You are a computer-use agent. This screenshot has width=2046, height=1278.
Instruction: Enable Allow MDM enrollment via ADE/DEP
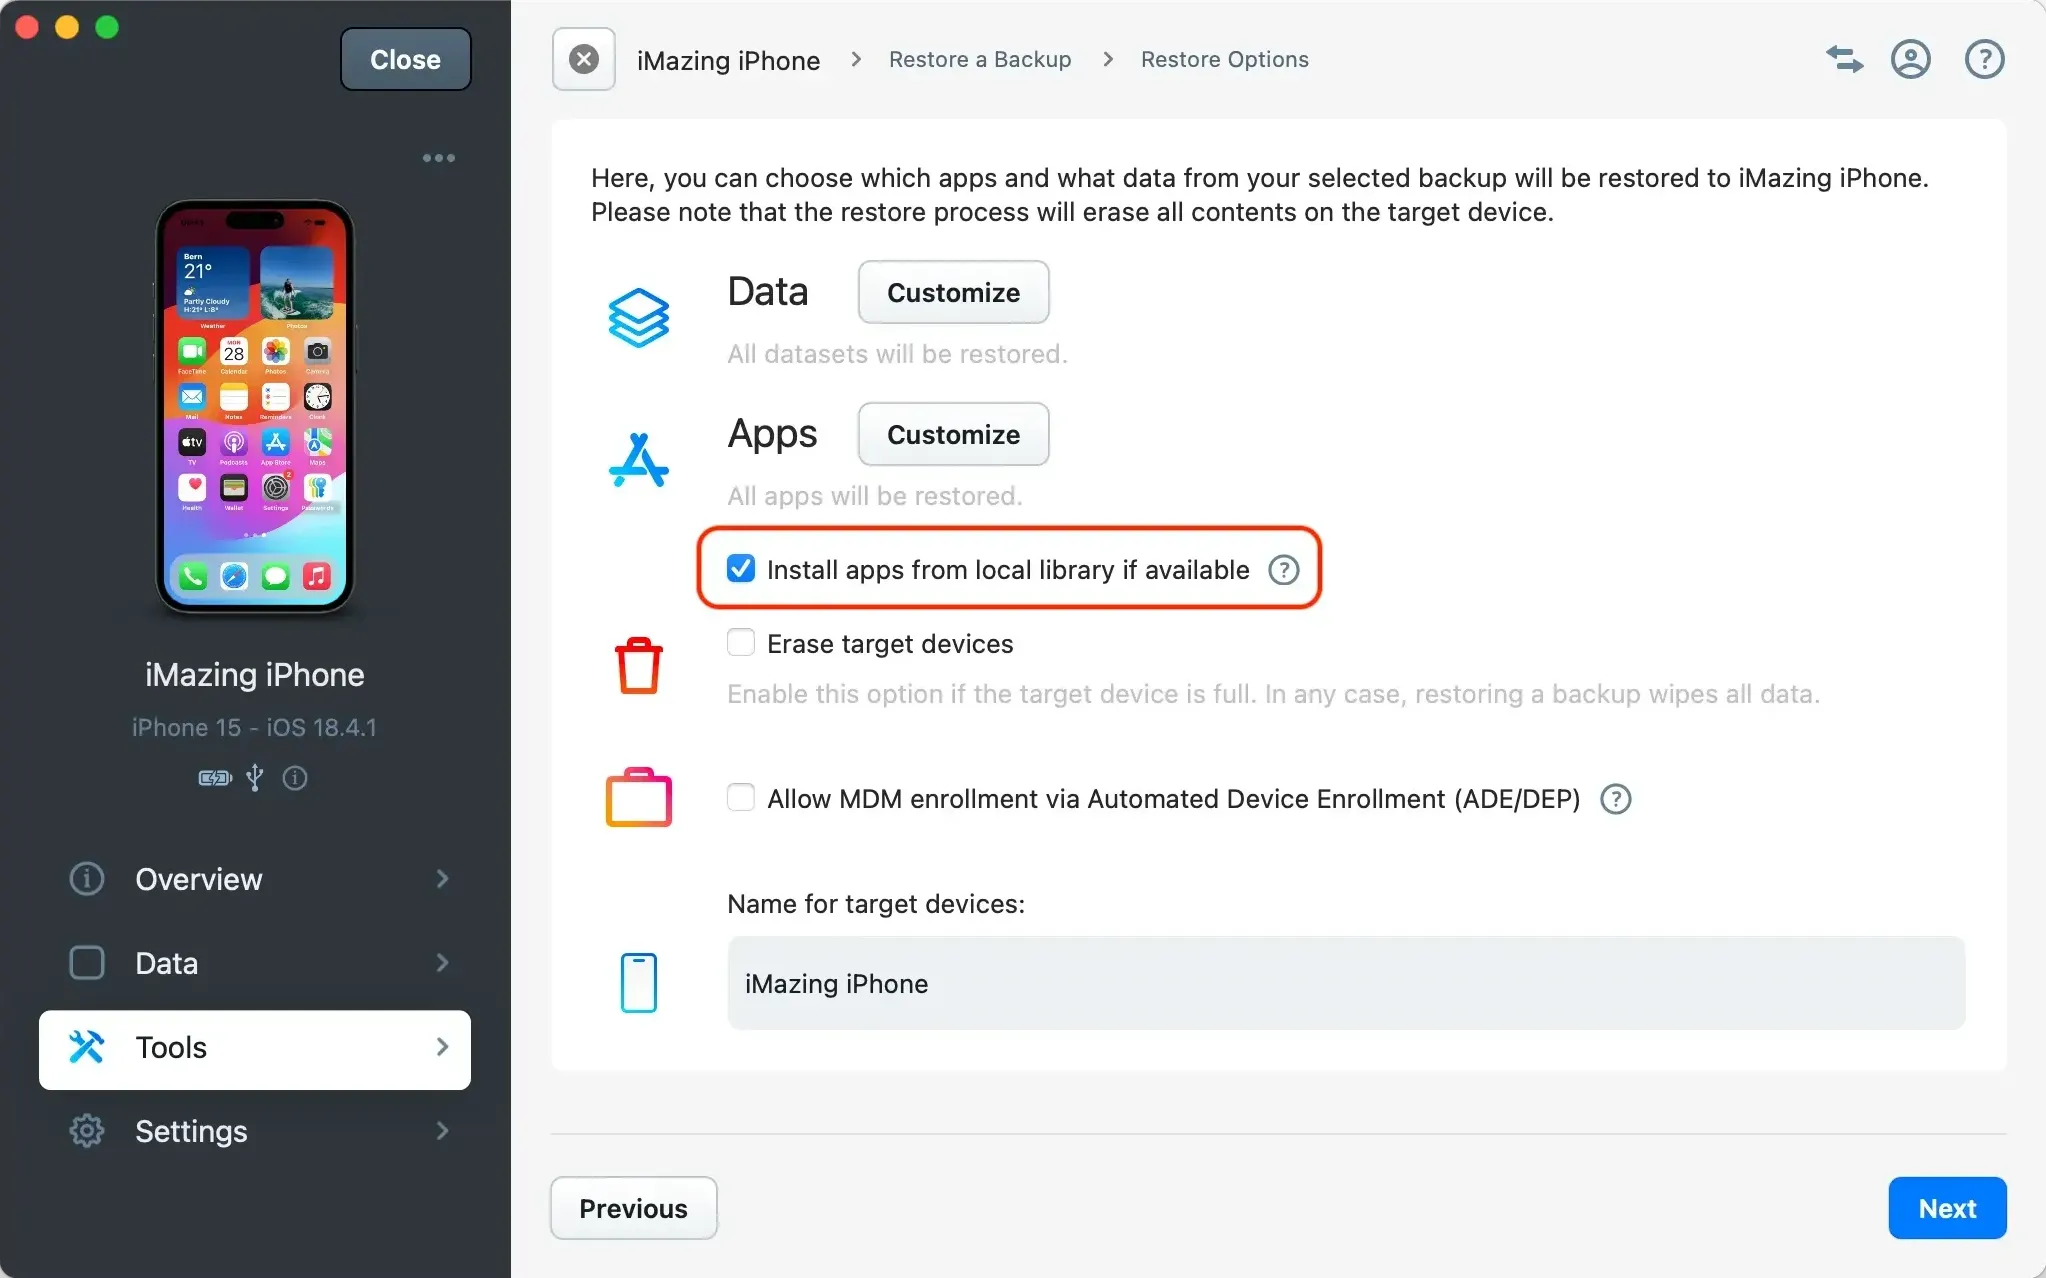tap(739, 798)
